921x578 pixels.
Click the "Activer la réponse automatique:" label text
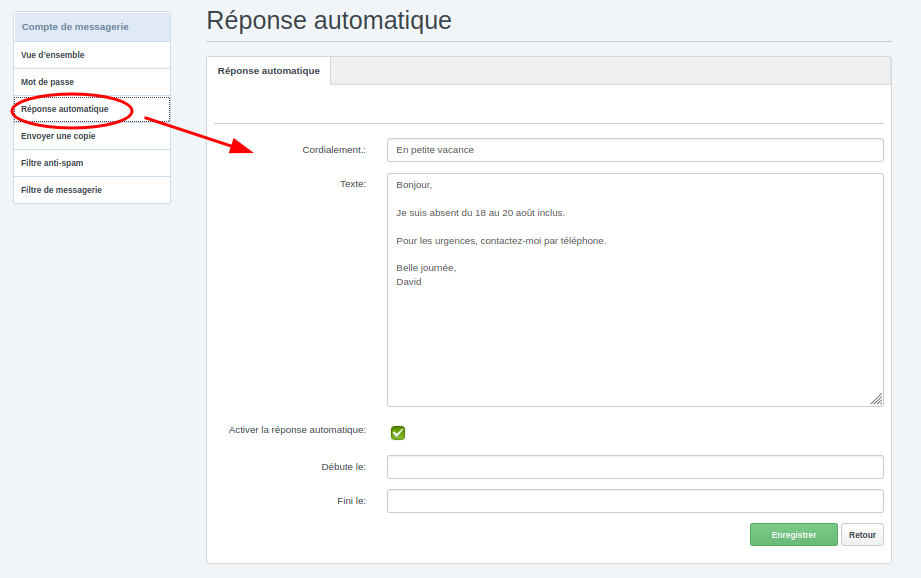click(297, 430)
